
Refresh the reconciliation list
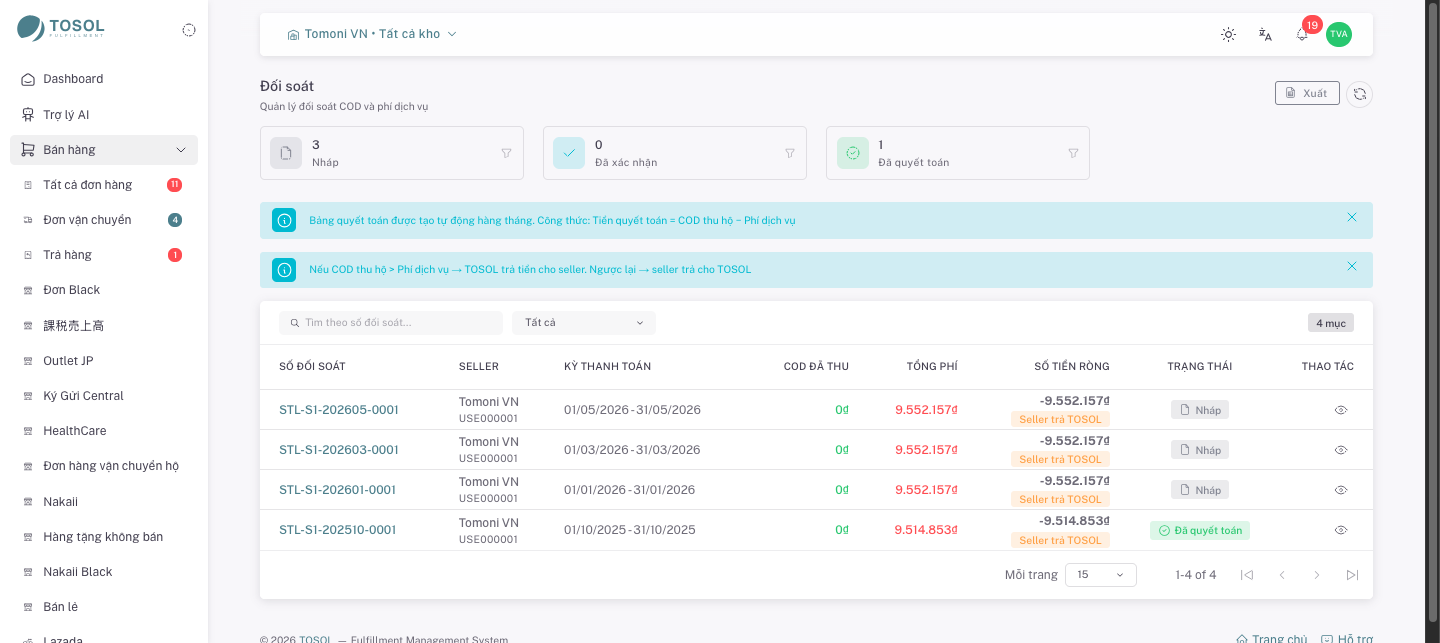pos(1359,94)
